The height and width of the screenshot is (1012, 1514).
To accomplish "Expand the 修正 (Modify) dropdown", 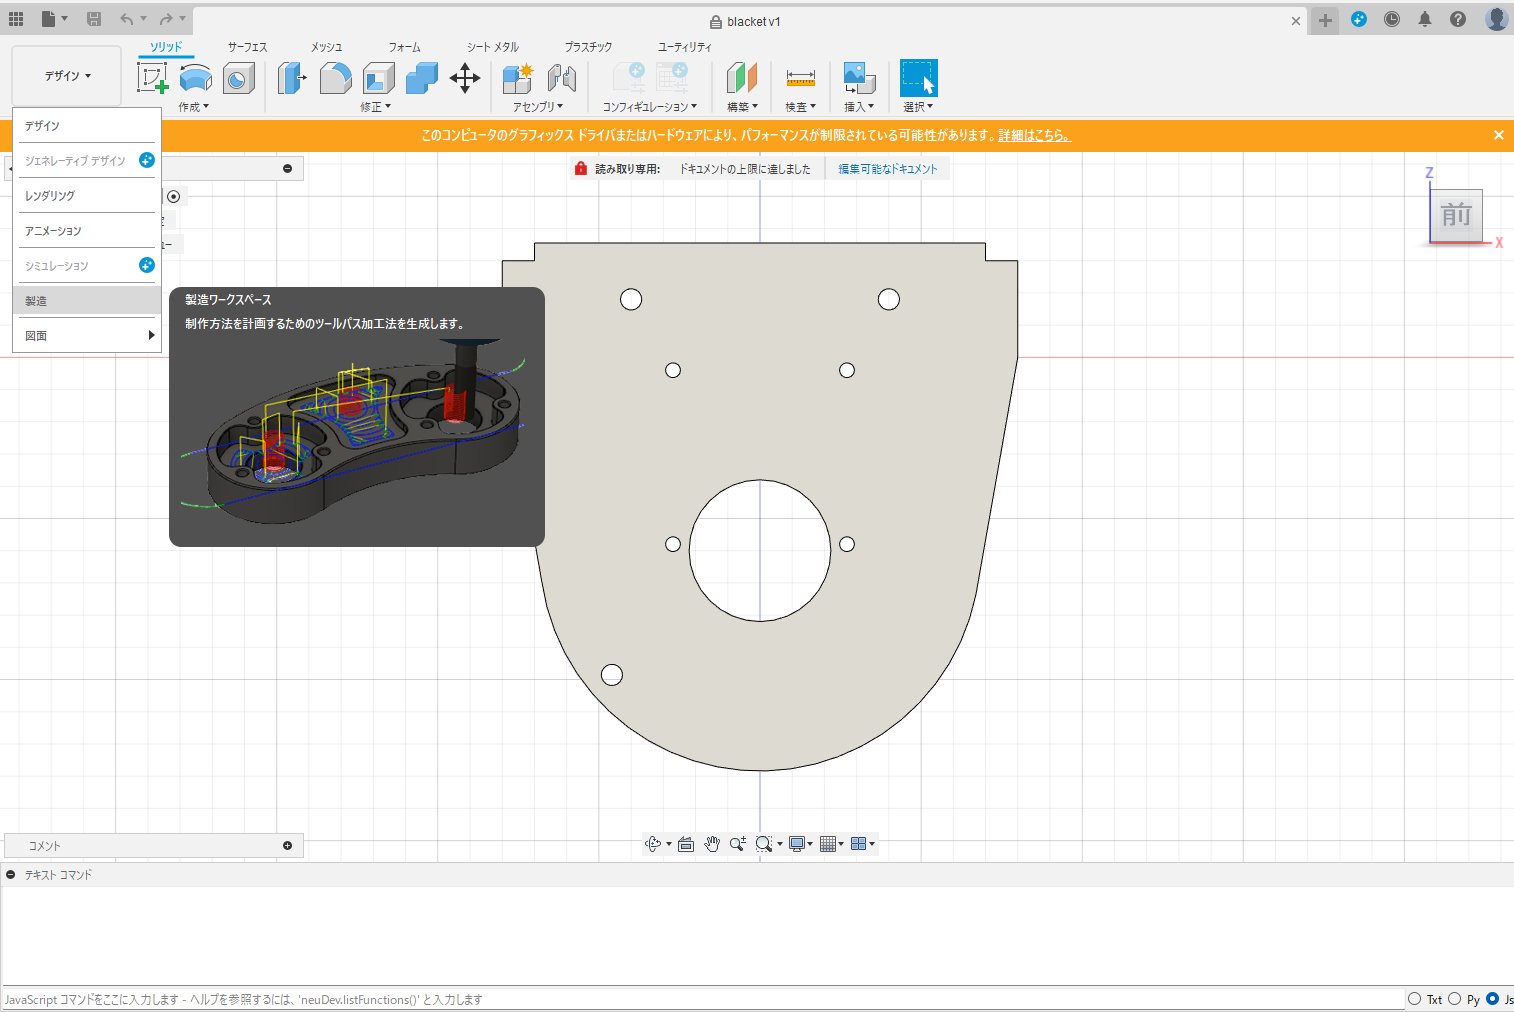I will 376,107.
